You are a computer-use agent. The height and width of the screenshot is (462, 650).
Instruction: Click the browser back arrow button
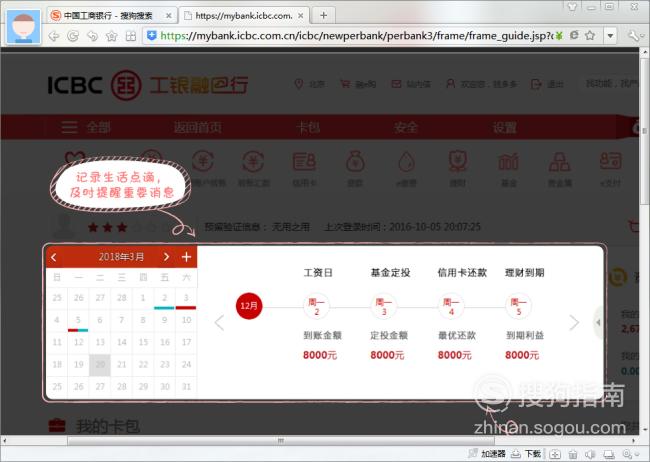click(x=54, y=36)
